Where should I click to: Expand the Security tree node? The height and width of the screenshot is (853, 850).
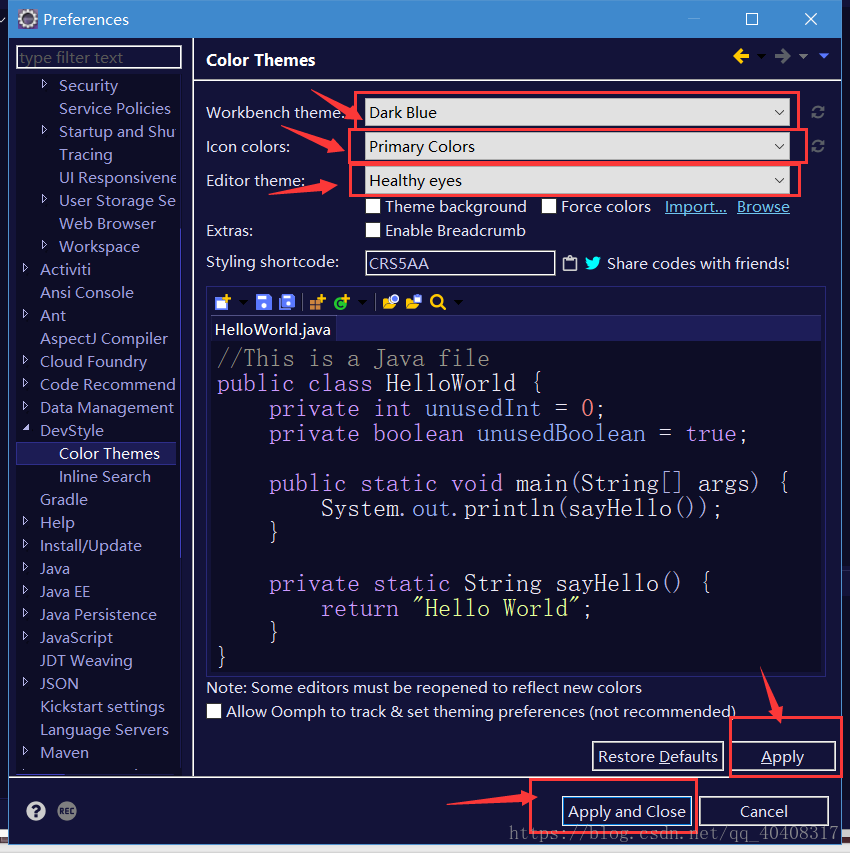point(45,84)
